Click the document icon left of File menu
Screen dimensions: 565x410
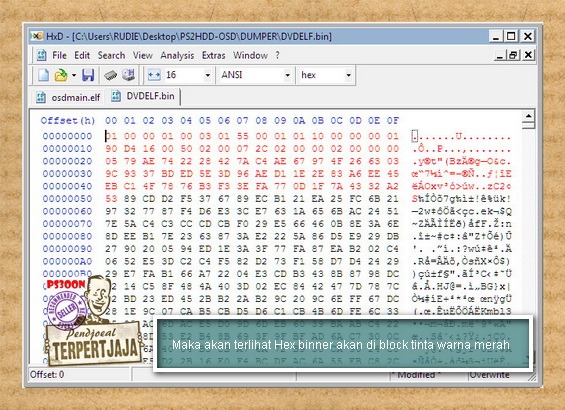coord(41,55)
